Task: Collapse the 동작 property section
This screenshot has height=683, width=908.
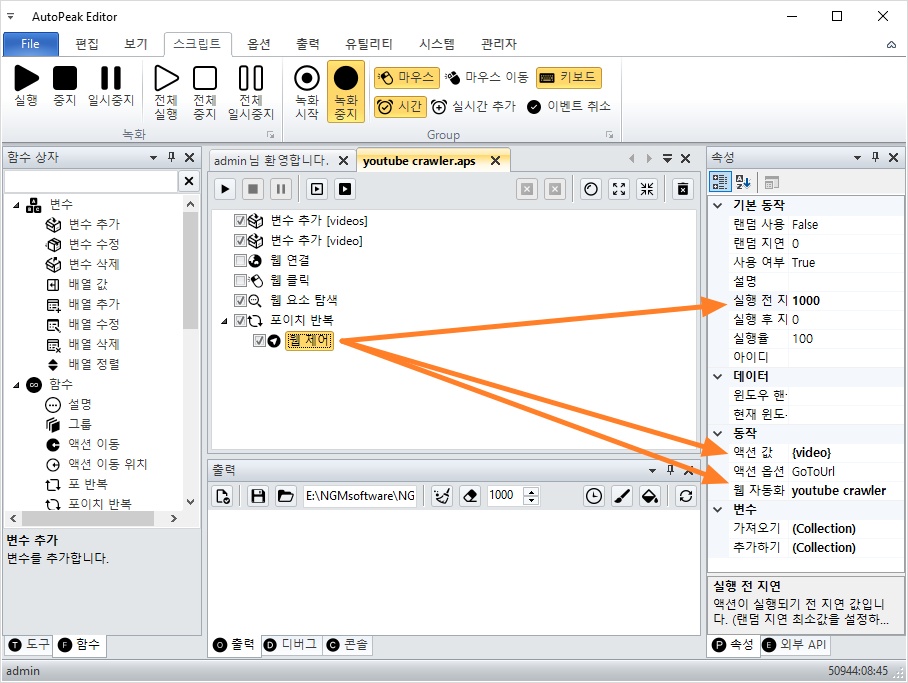Action: [x=718, y=433]
